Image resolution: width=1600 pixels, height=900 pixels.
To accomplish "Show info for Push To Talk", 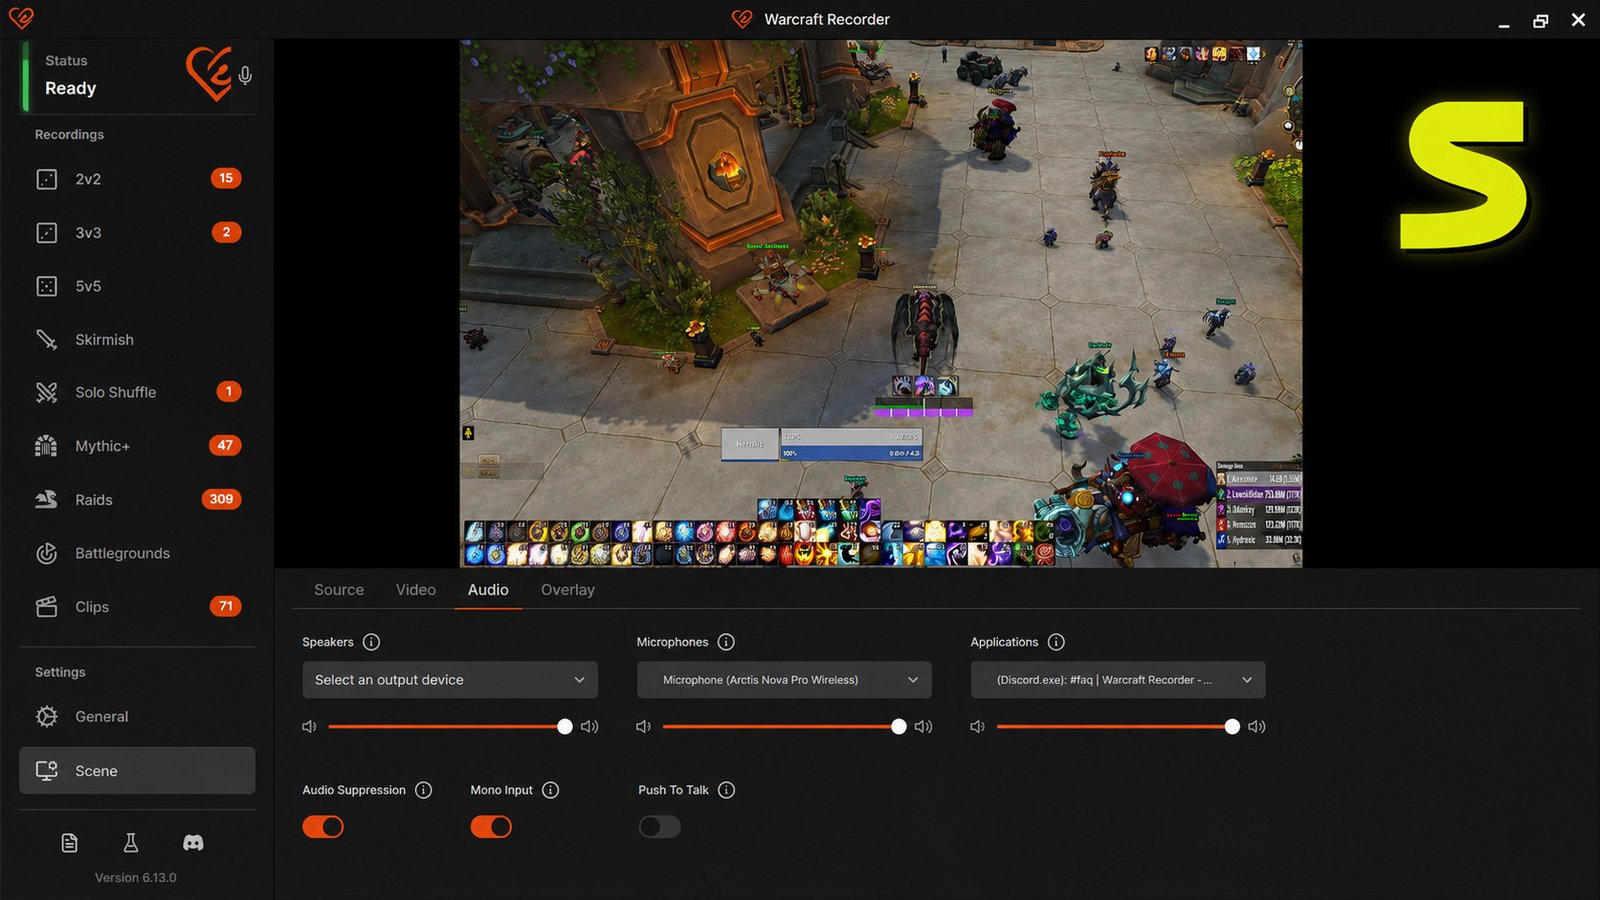I will tap(727, 790).
